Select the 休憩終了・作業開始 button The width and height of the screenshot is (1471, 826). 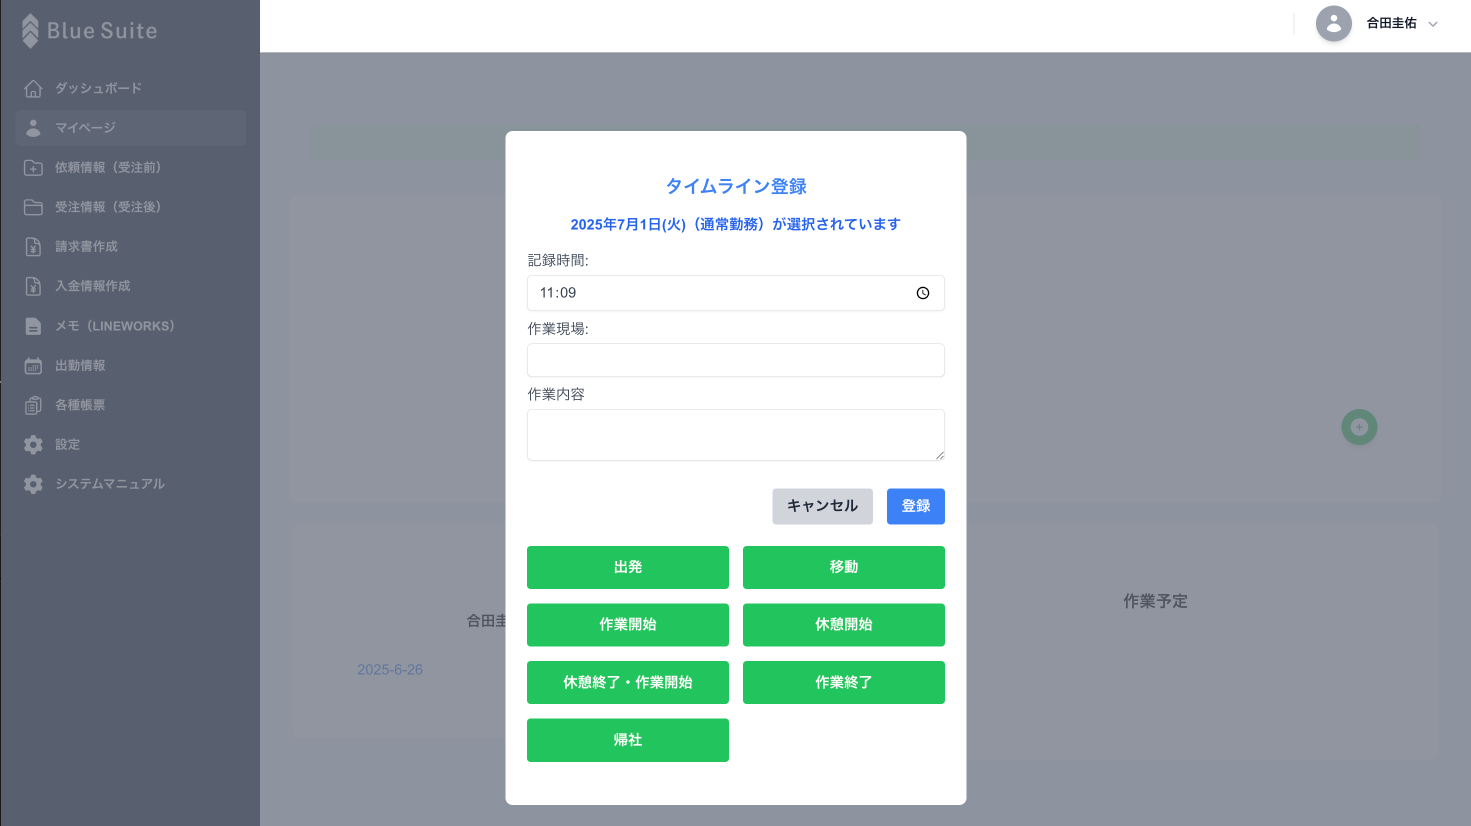tap(628, 682)
